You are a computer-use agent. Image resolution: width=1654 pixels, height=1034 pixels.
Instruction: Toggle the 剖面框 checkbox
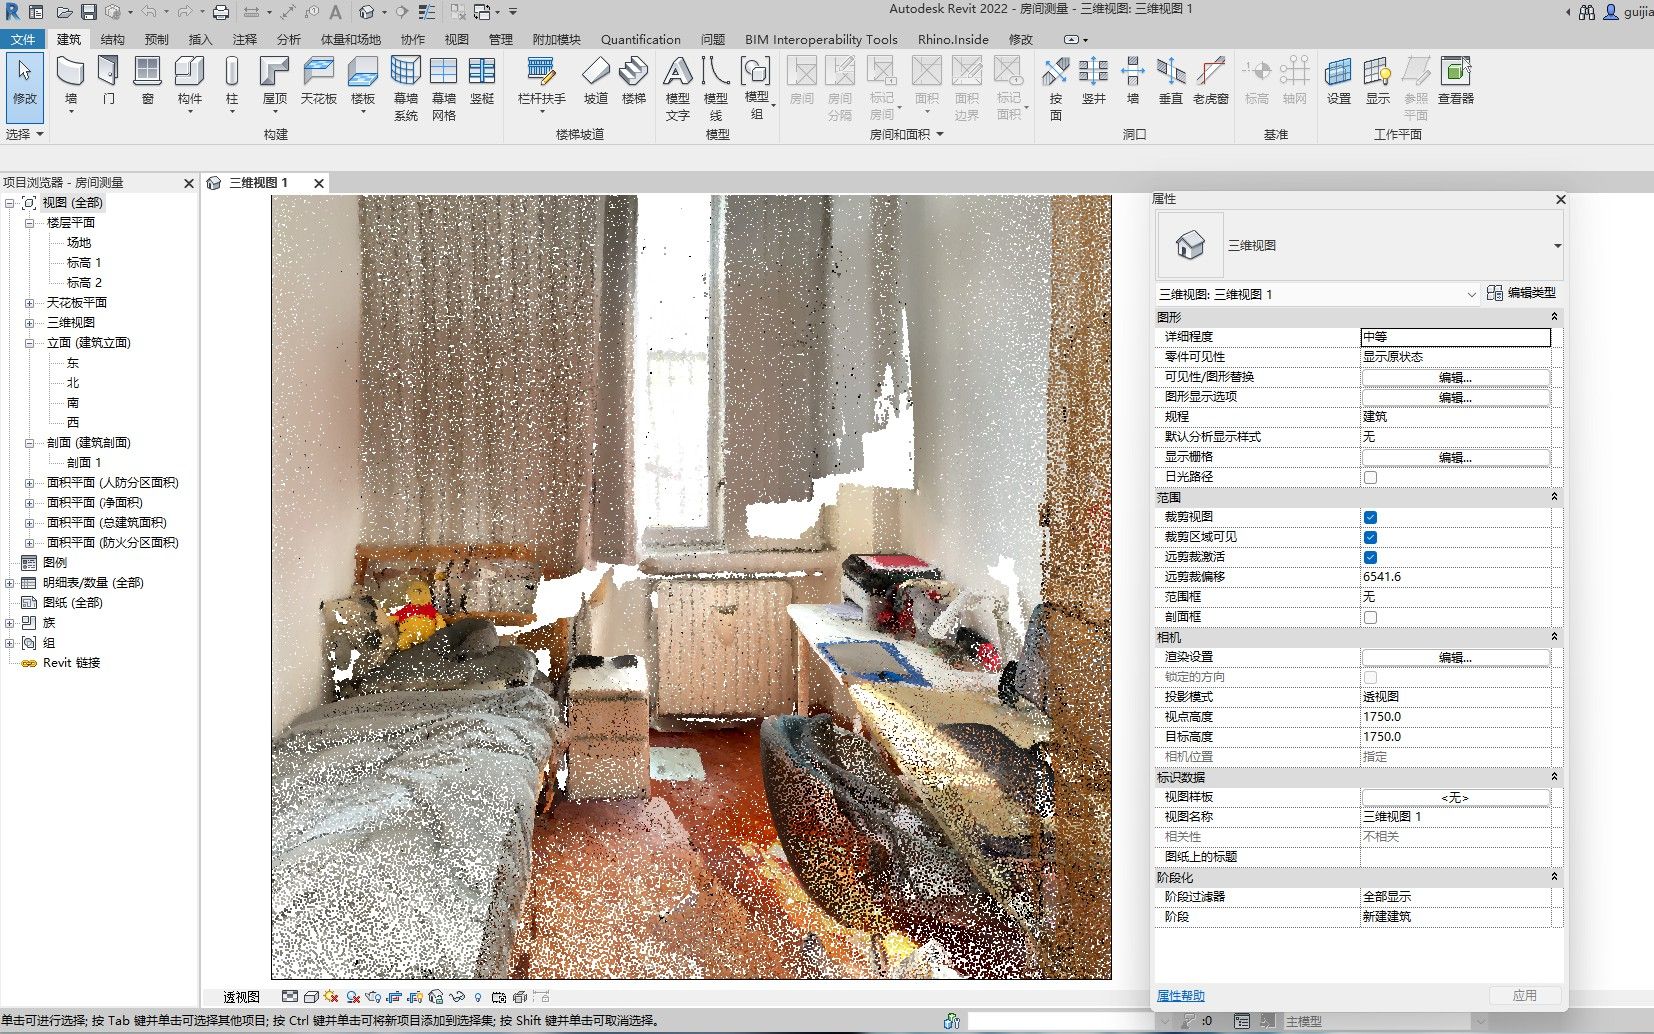[1371, 617]
